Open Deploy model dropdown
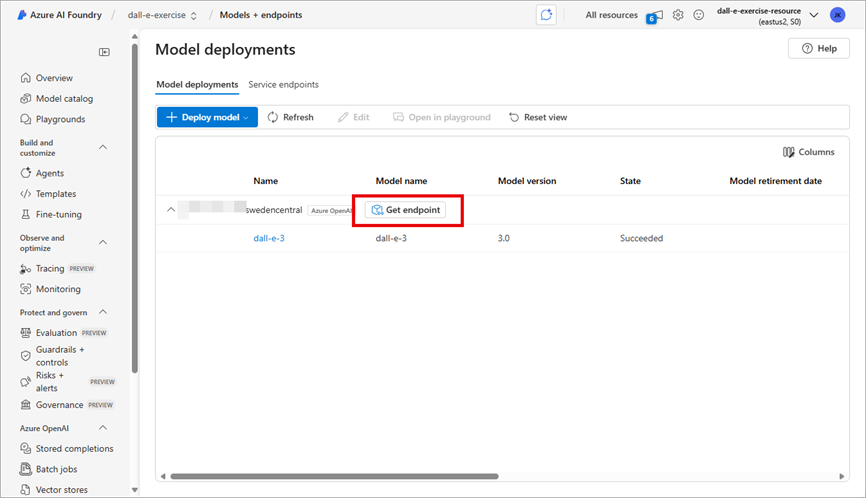 [x=207, y=117]
